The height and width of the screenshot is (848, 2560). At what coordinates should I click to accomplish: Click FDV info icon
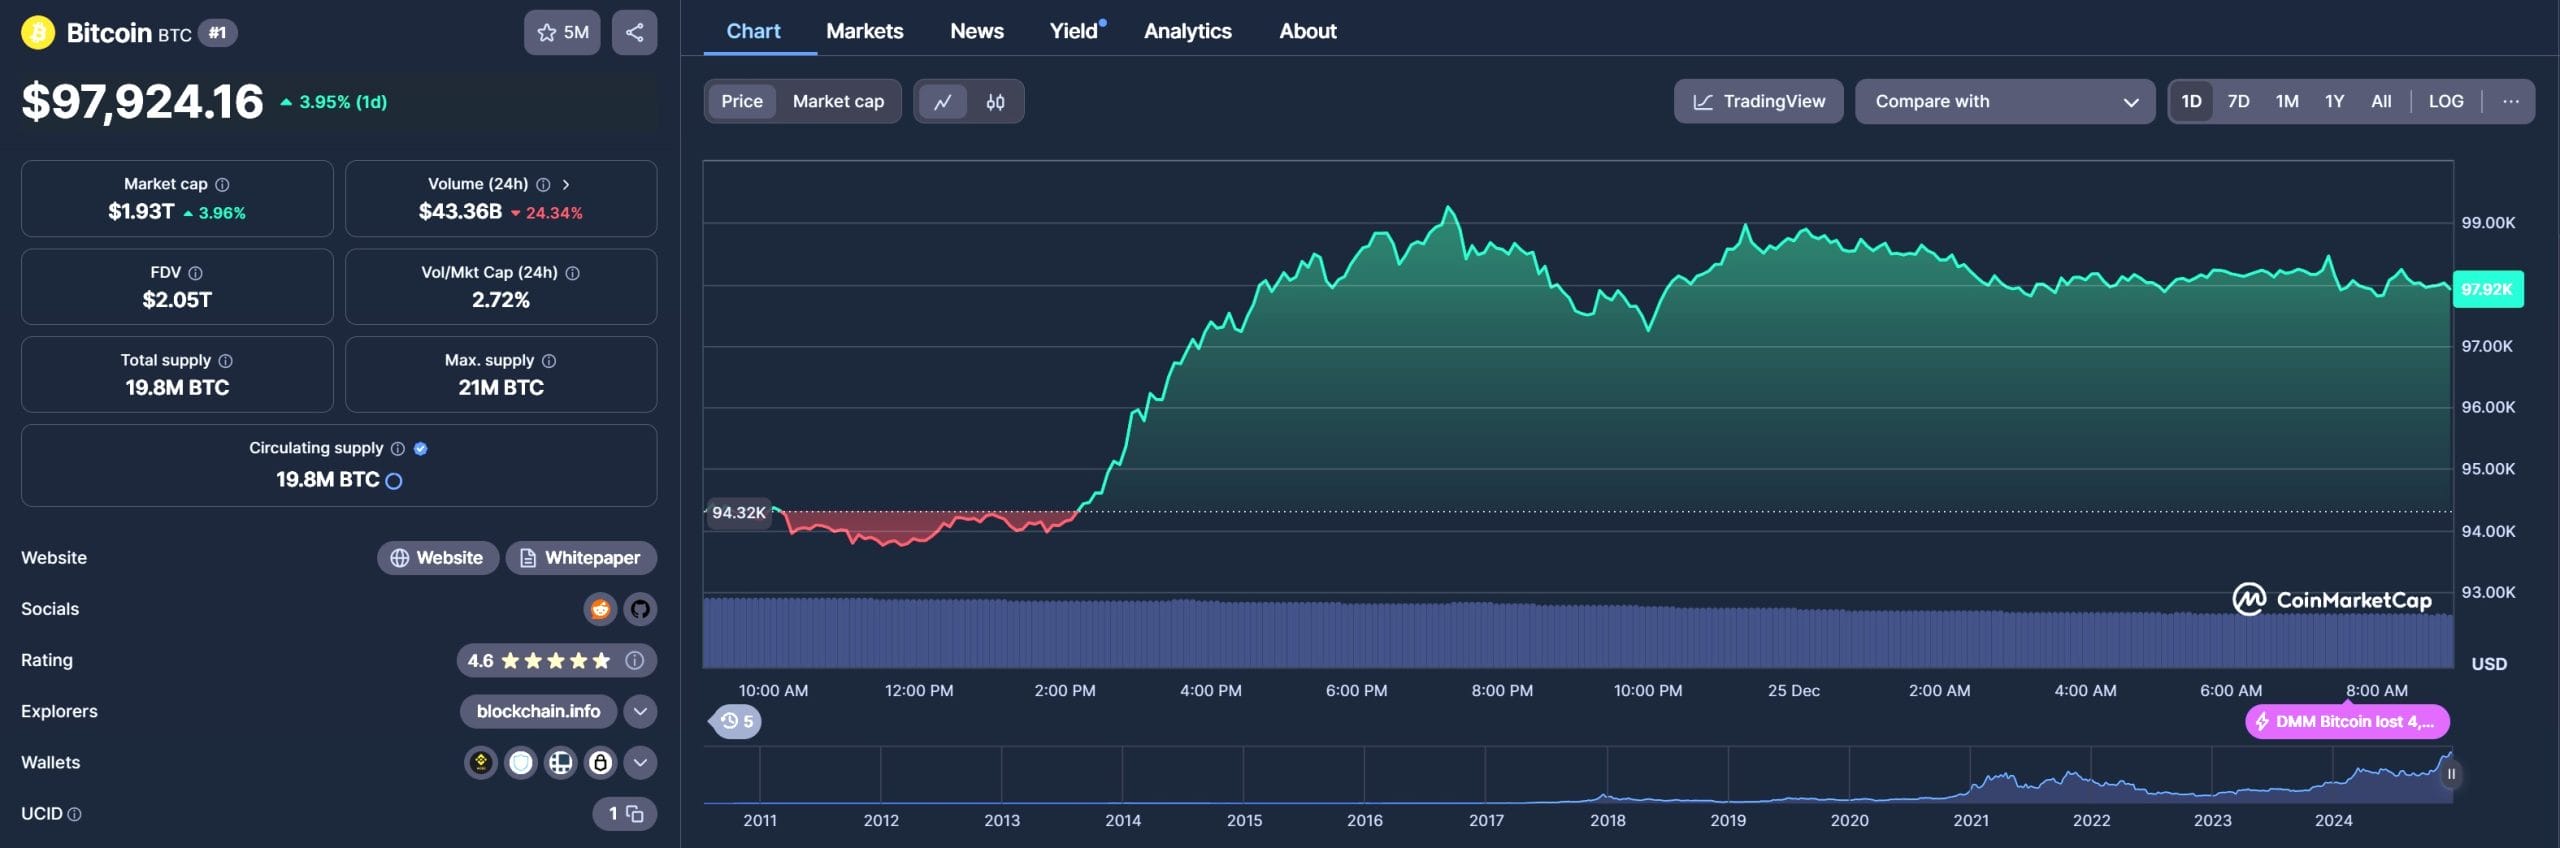196,273
